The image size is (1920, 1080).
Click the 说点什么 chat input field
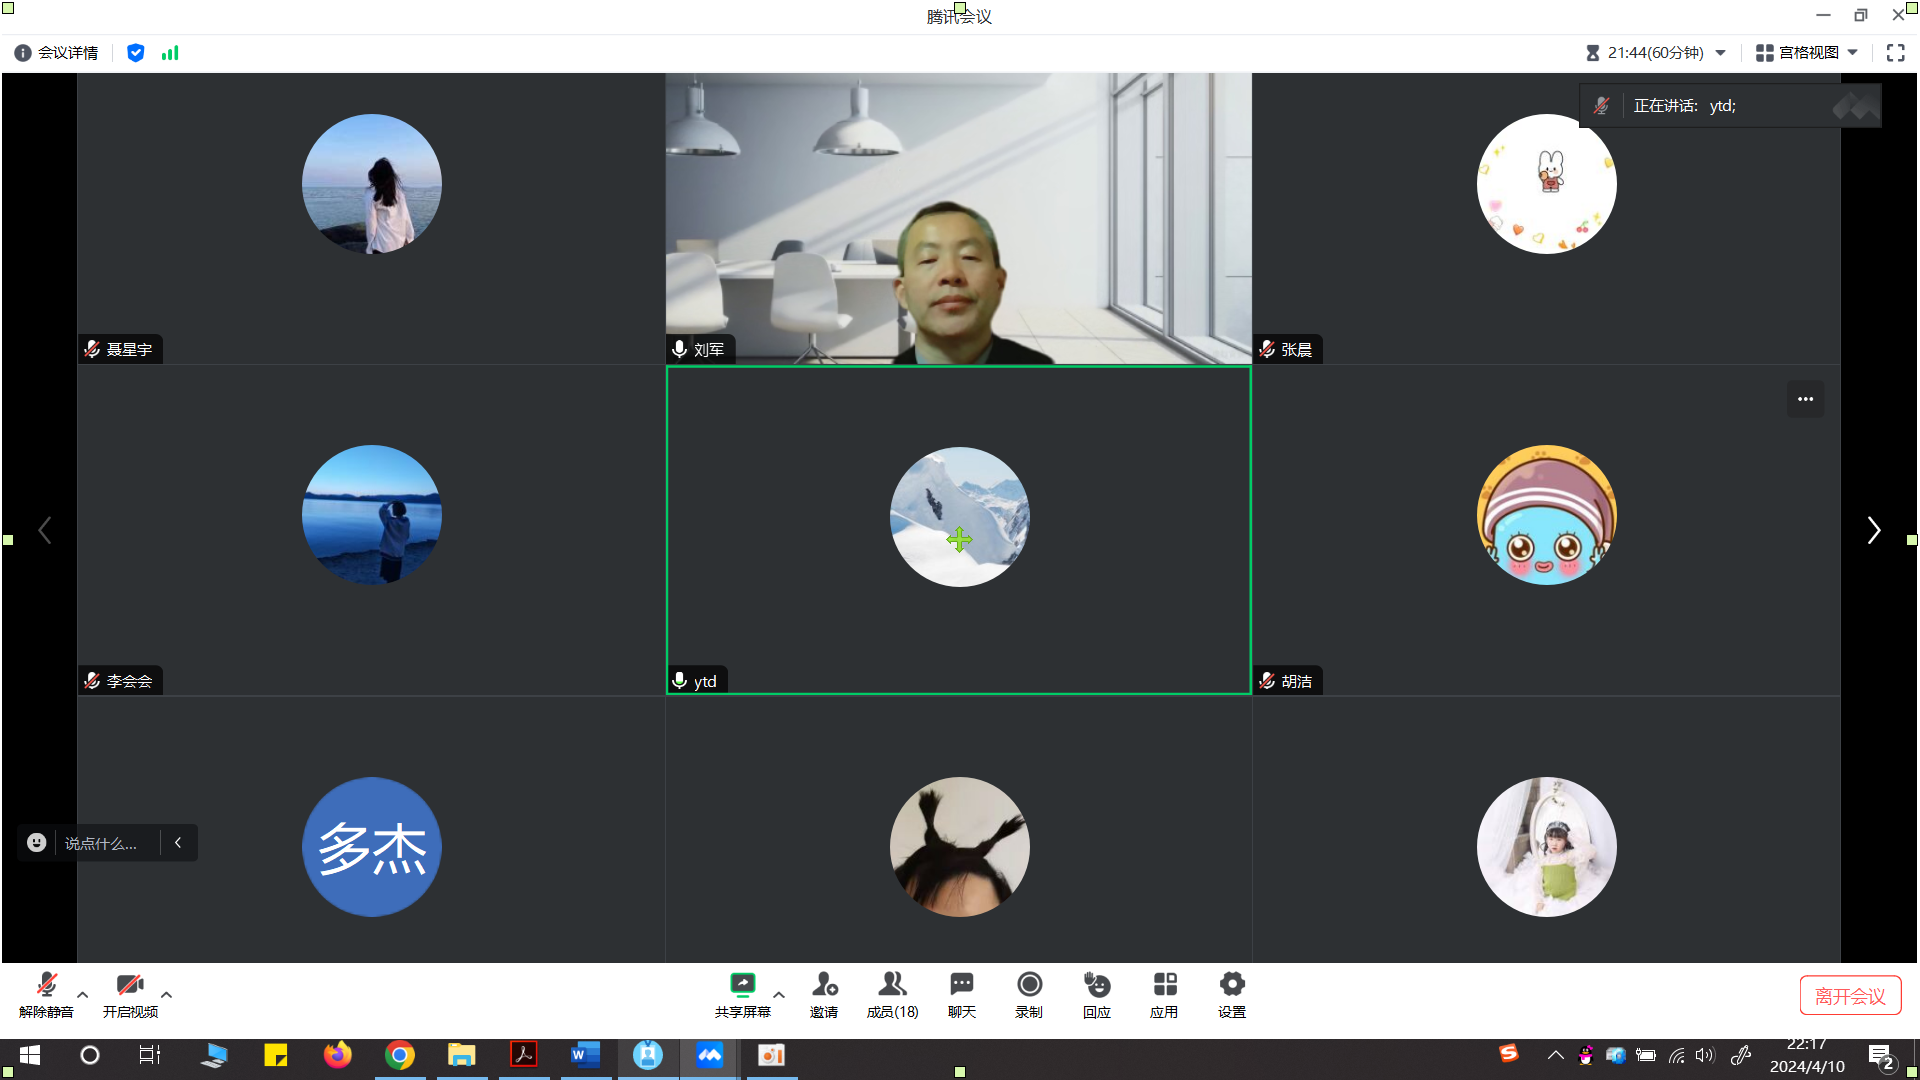click(x=101, y=843)
